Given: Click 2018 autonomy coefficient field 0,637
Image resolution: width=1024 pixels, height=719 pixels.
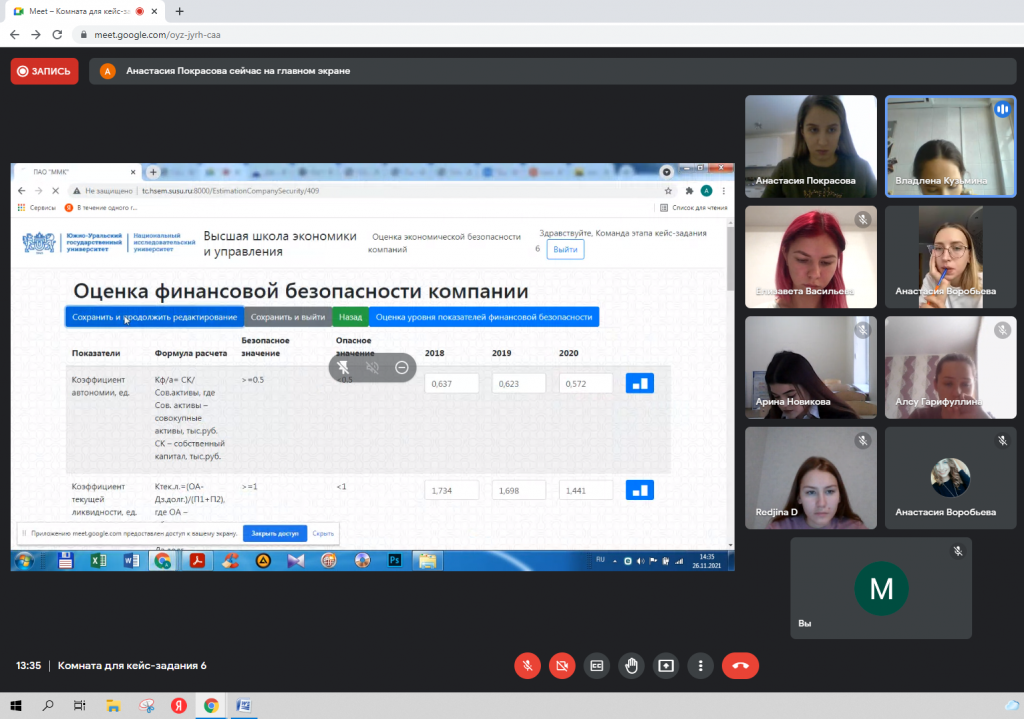Looking at the screenshot, I should pos(451,383).
